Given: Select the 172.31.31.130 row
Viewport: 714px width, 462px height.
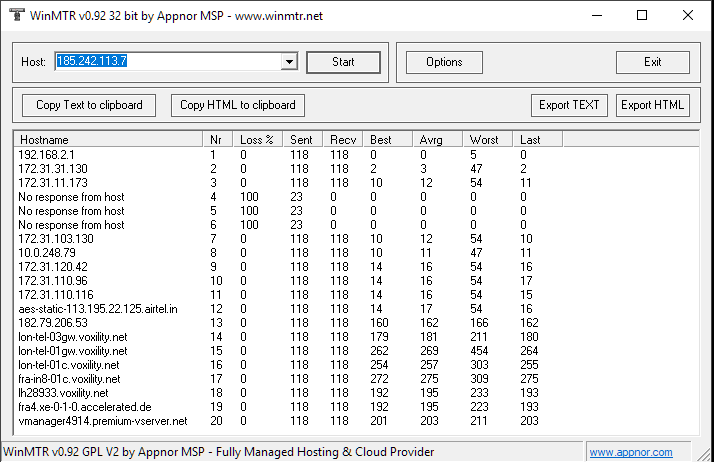Looking at the screenshot, I should 289,169.
